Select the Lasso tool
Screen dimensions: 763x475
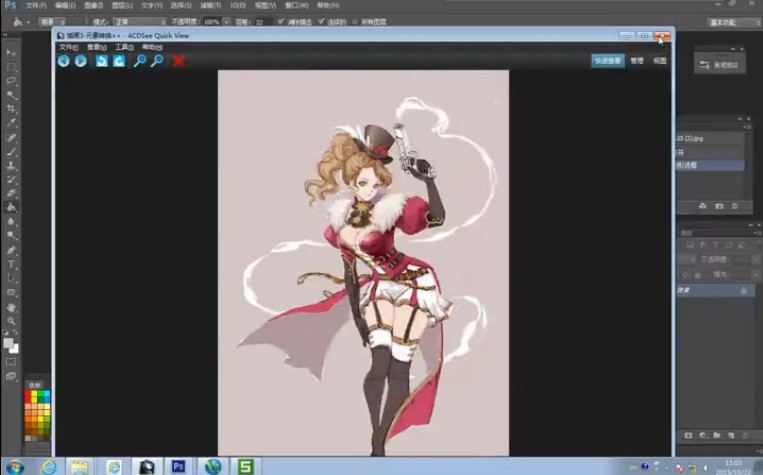[x=11, y=81]
